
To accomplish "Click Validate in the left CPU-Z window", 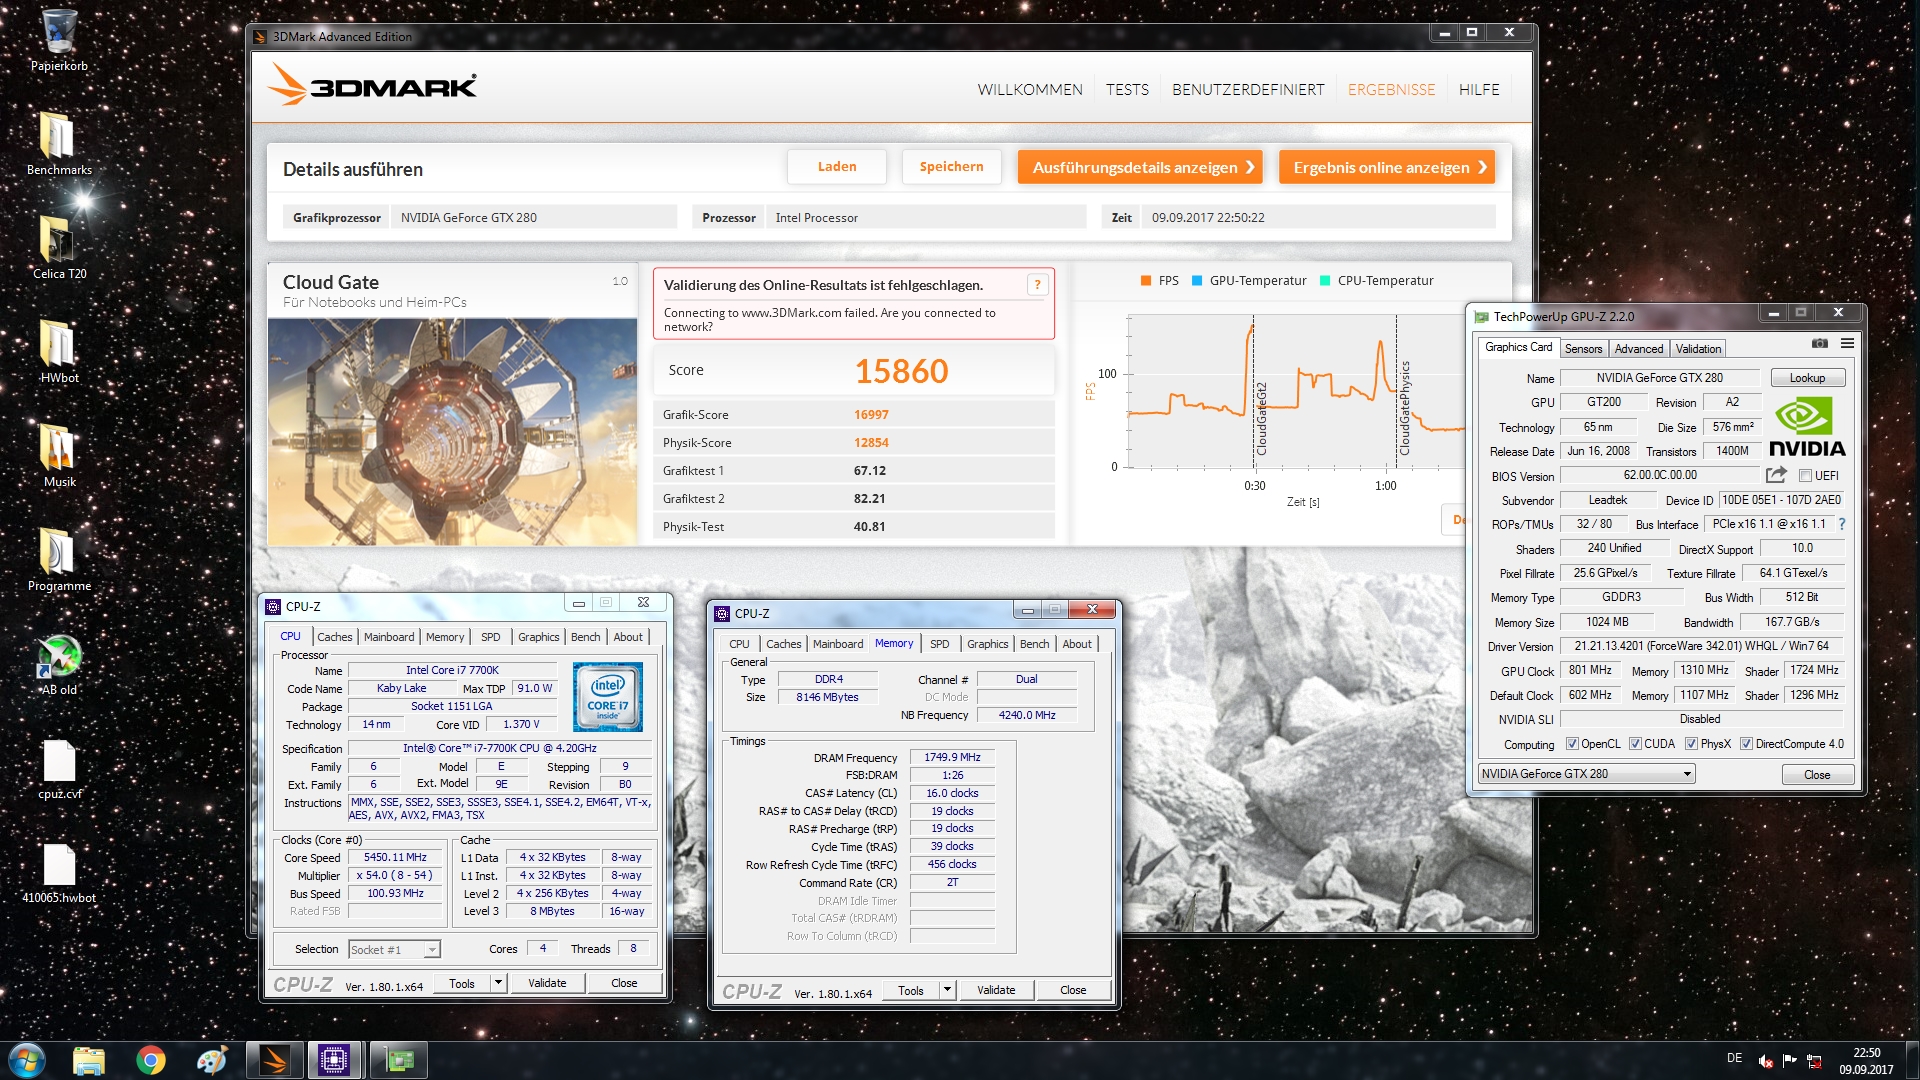I will pyautogui.click(x=547, y=983).
